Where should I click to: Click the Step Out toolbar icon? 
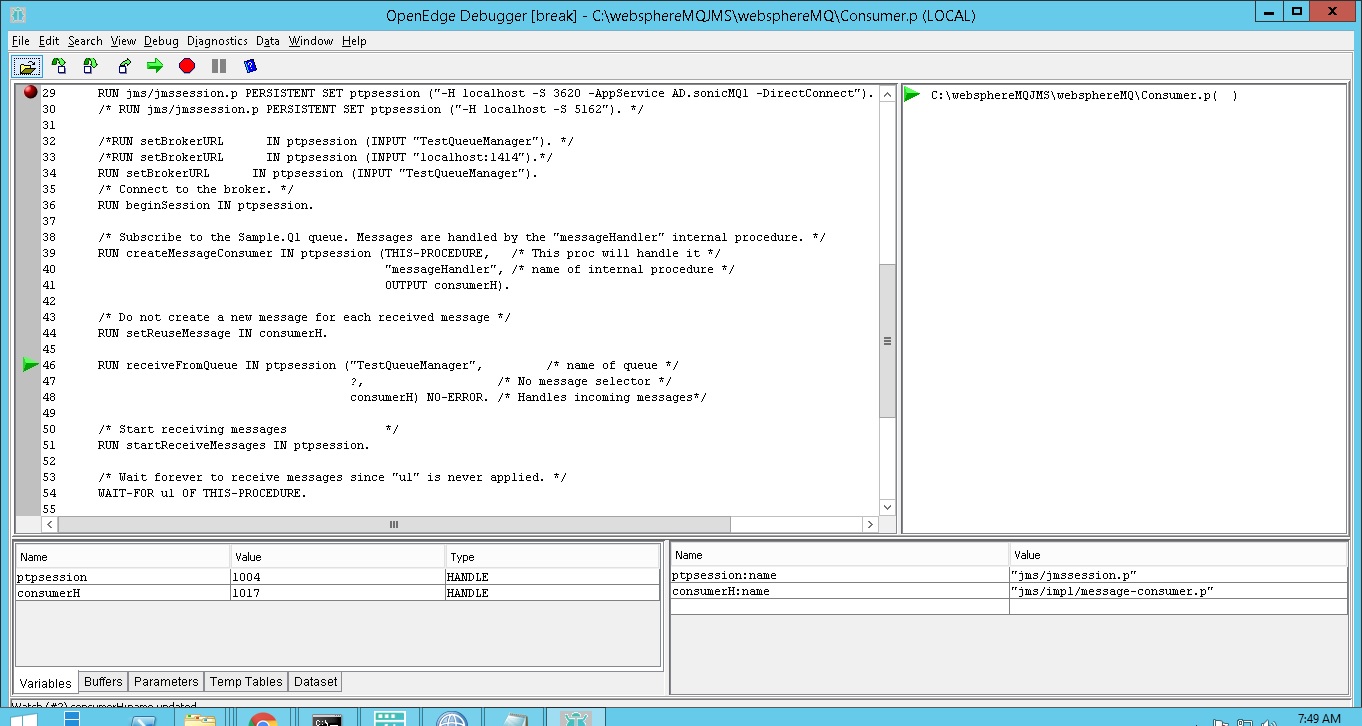123,66
